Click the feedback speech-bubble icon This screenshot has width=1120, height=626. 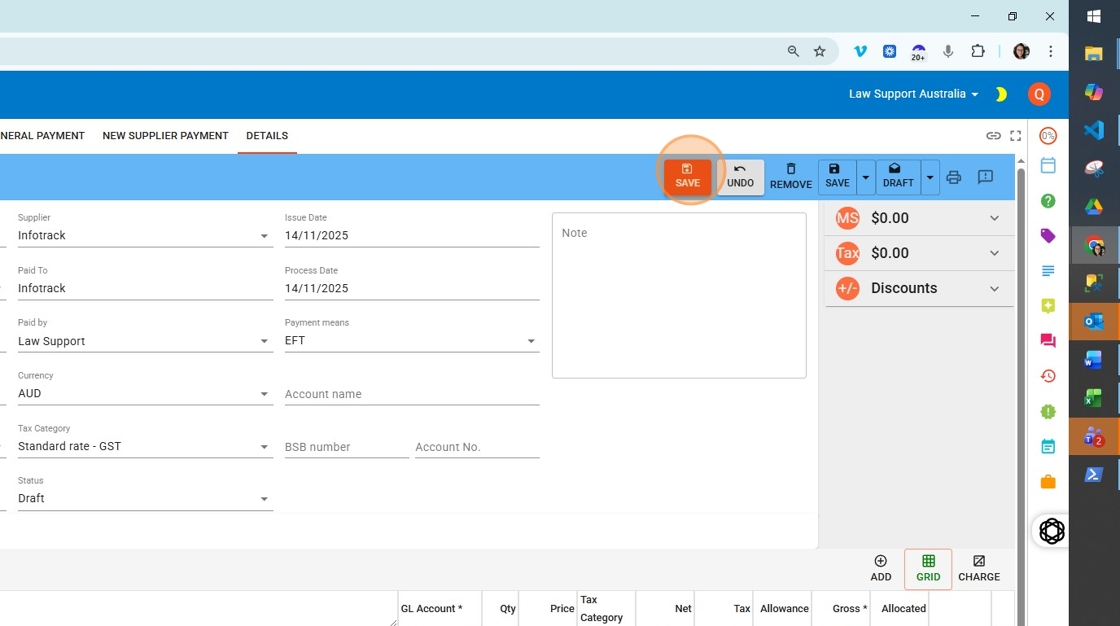(x=985, y=176)
